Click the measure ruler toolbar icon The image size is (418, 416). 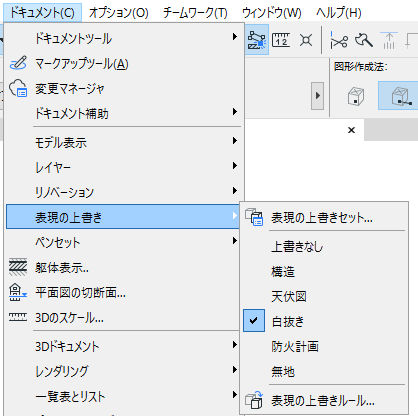pyautogui.click(x=281, y=40)
